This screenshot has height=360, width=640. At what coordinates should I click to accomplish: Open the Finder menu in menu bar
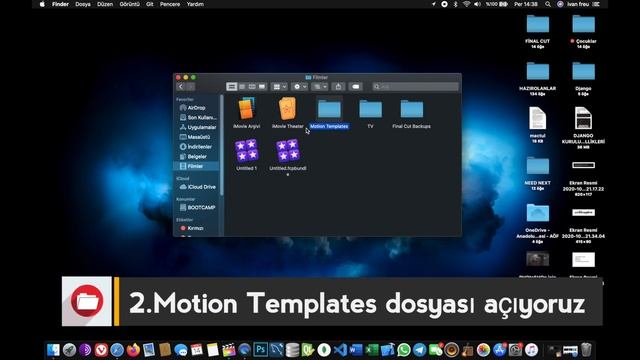[60, 4]
